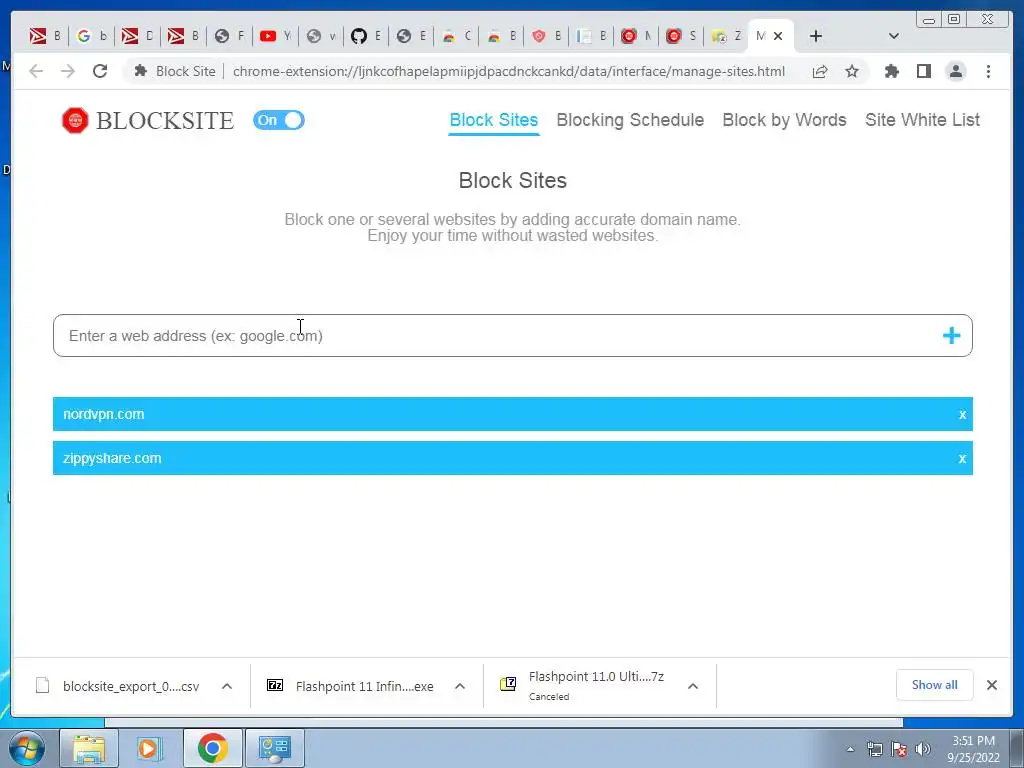Image resolution: width=1024 pixels, height=768 pixels.
Task: Switch to Block by Words tab
Action: click(784, 120)
